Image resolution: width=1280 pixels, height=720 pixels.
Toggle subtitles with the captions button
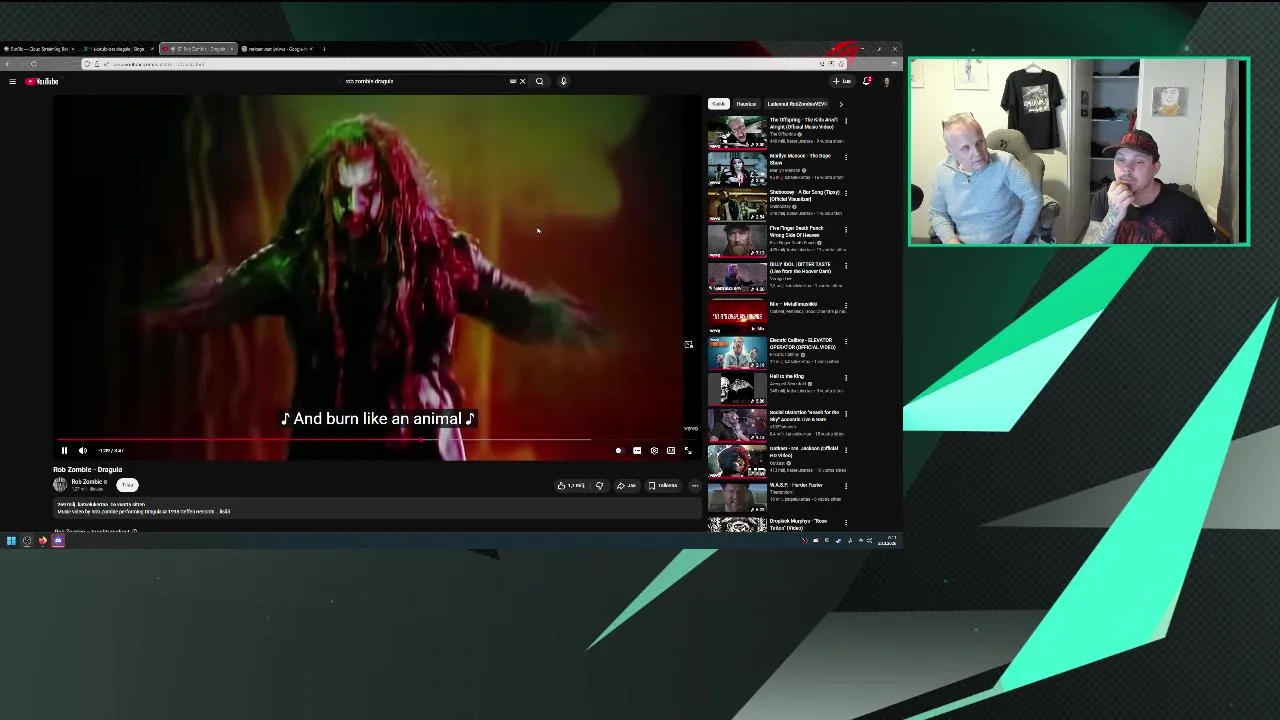(x=637, y=451)
